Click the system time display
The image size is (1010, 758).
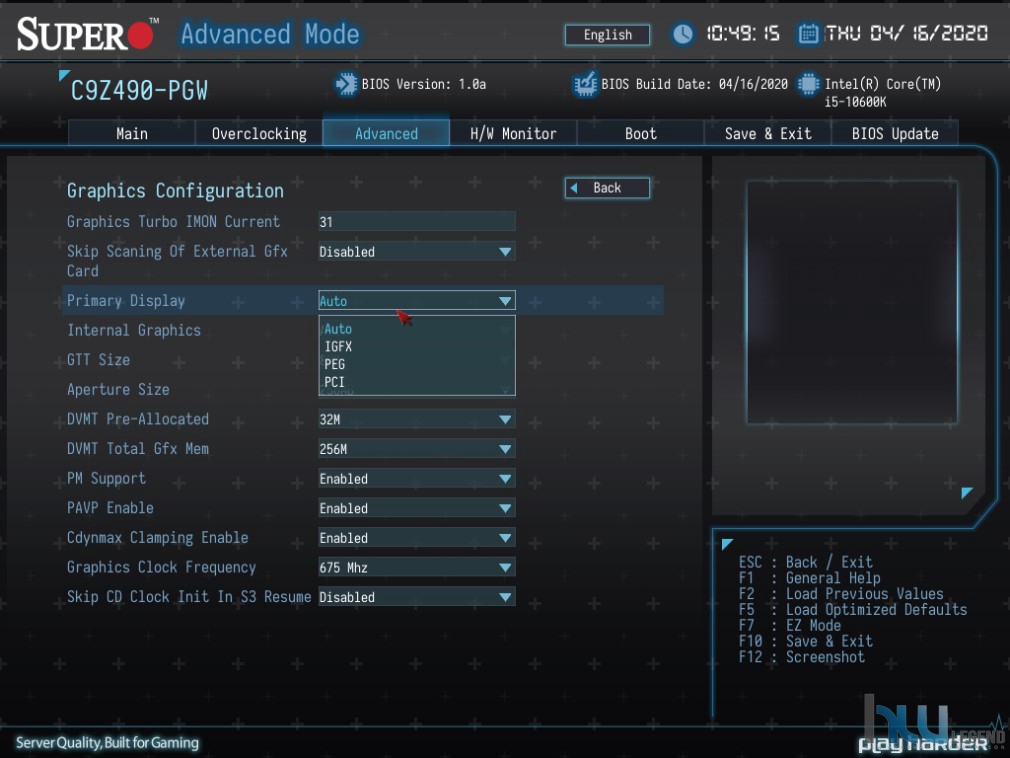tap(743, 33)
